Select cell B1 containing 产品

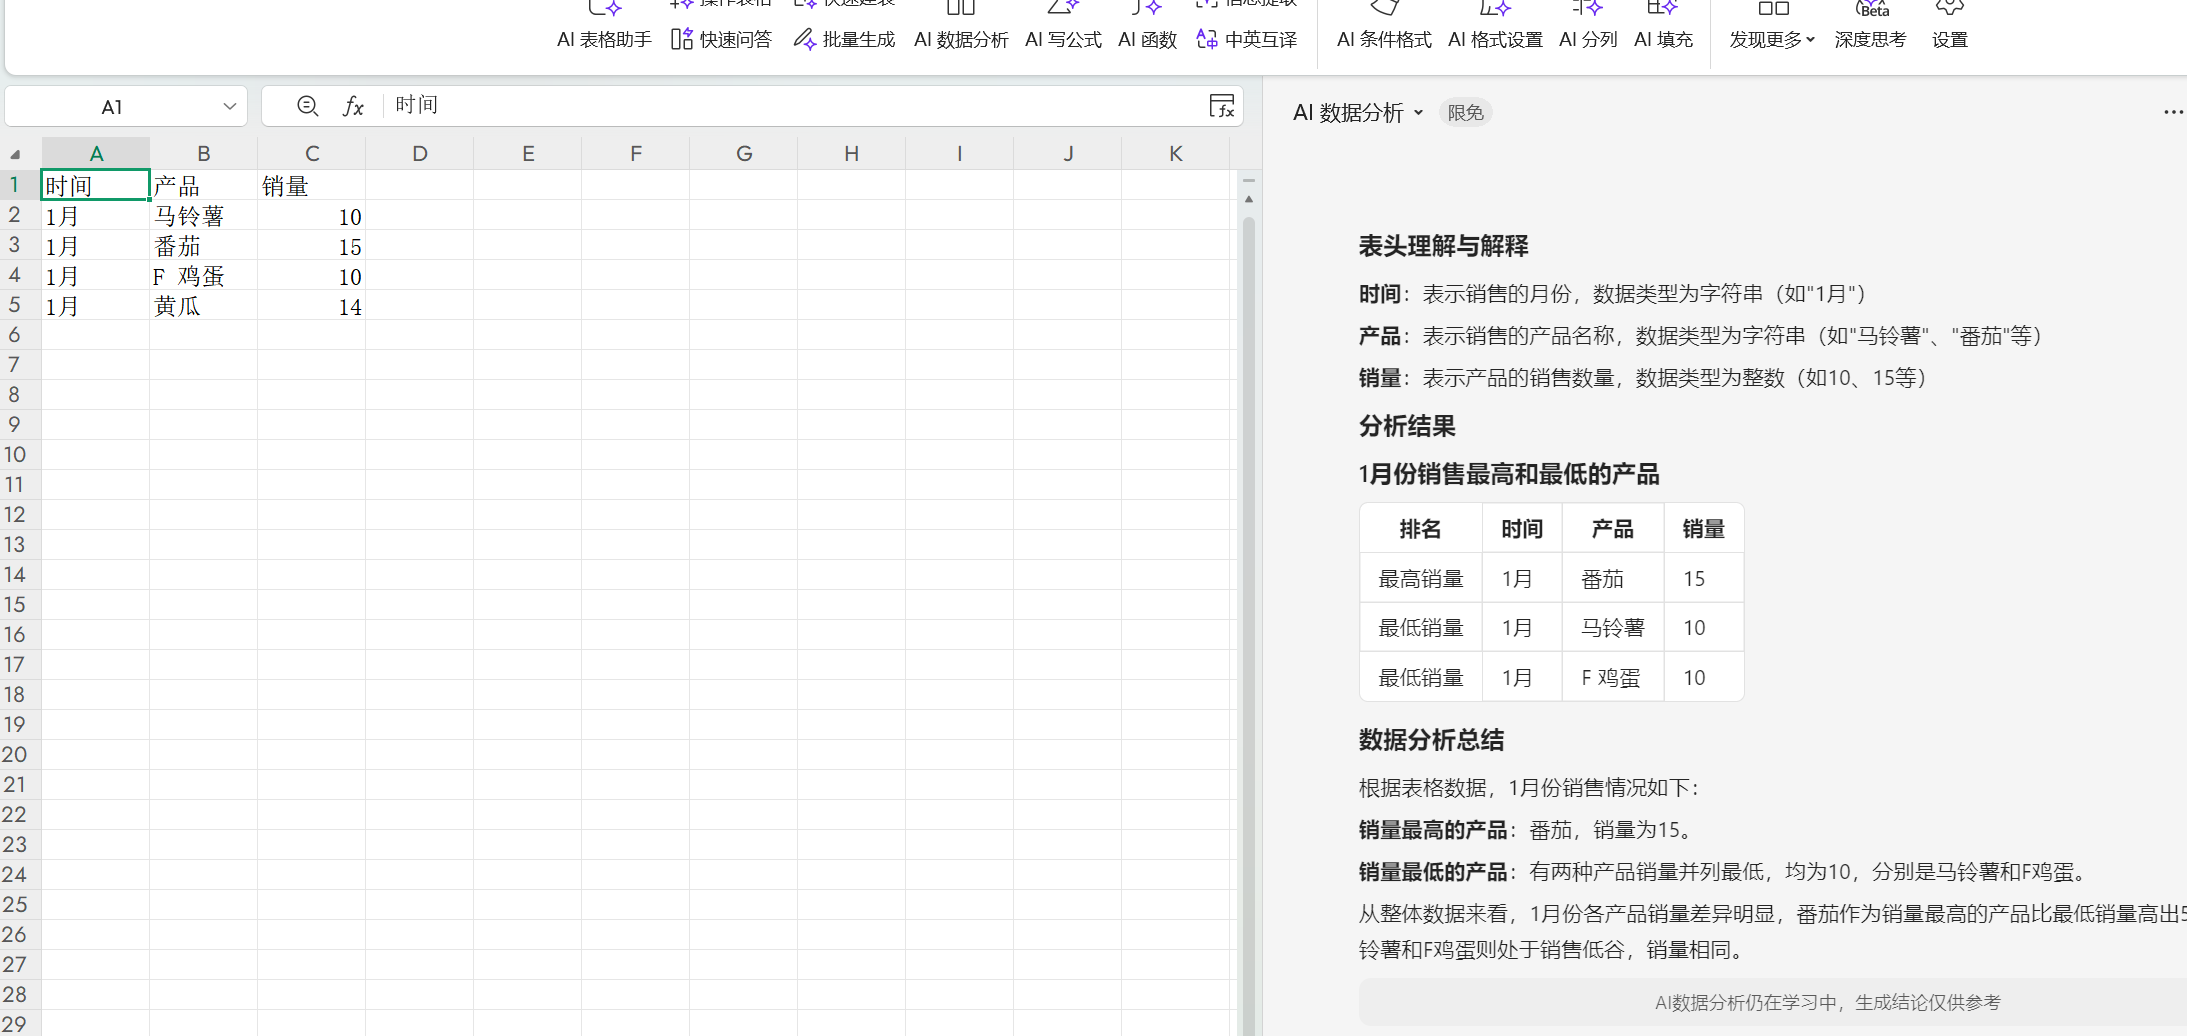tap(204, 185)
